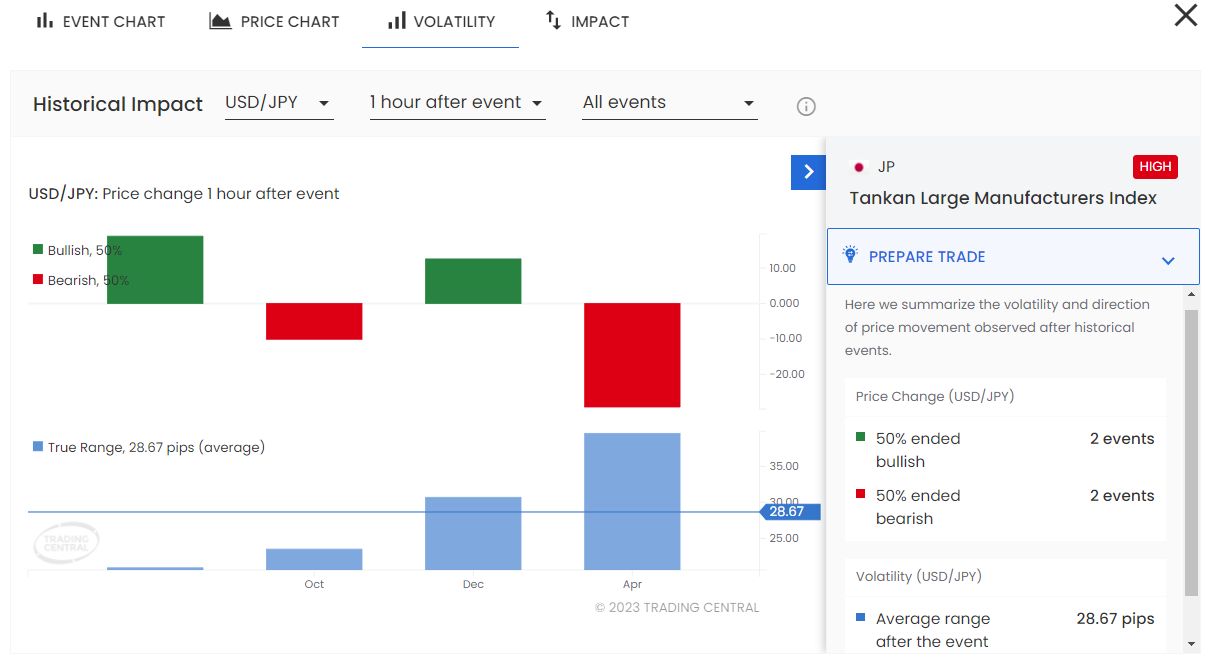The width and height of the screenshot is (1215, 666).
Task: Close the panel with X icon
Action: coord(1185,16)
